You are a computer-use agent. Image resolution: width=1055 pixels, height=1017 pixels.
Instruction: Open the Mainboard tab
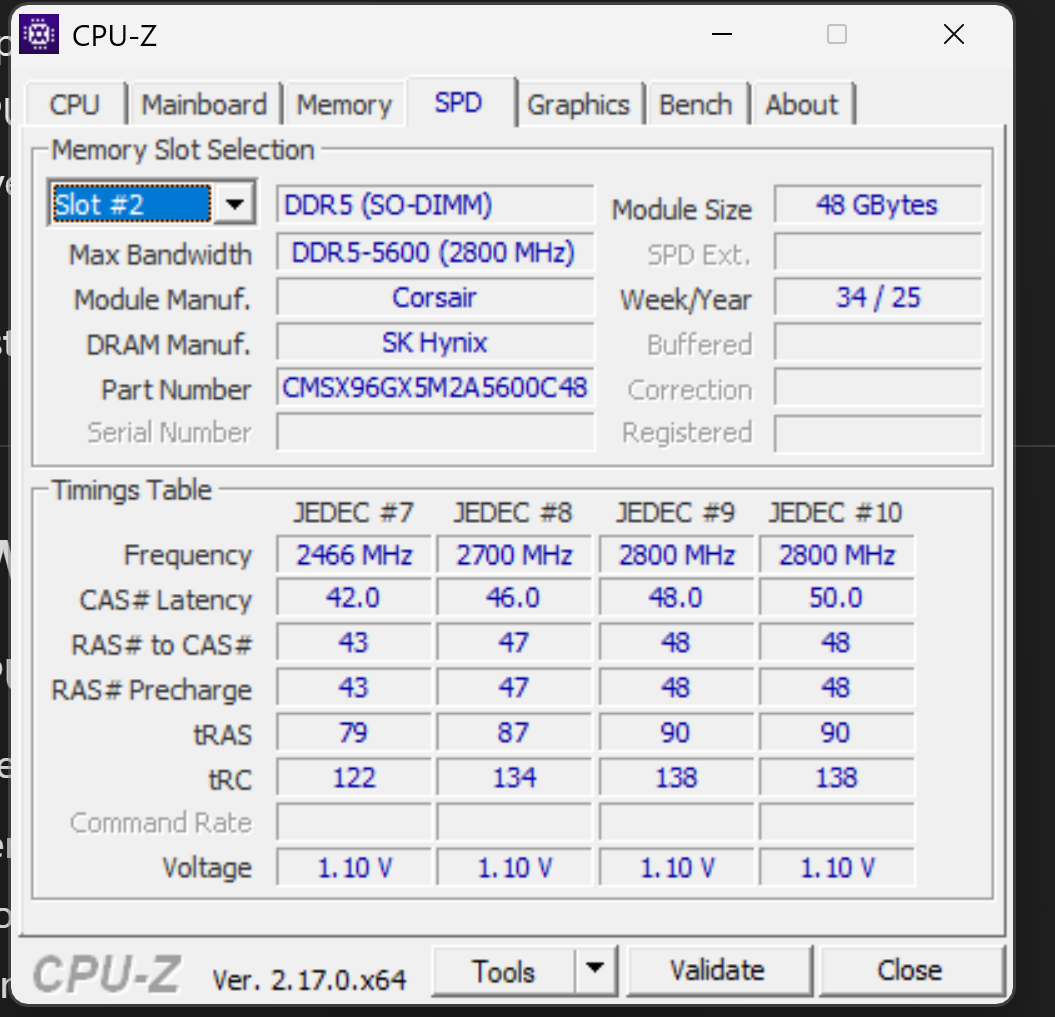[204, 105]
